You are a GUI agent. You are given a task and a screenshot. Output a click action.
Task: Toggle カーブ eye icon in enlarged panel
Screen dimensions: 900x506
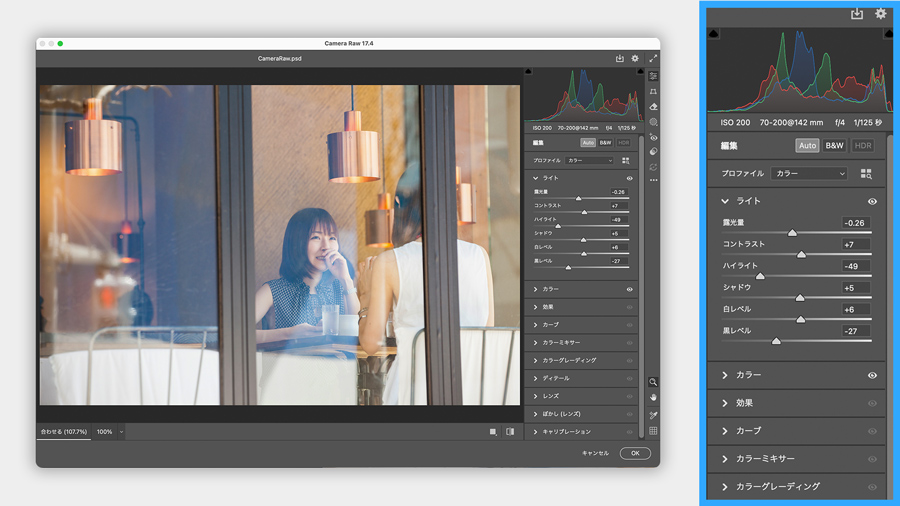(x=872, y=431)
